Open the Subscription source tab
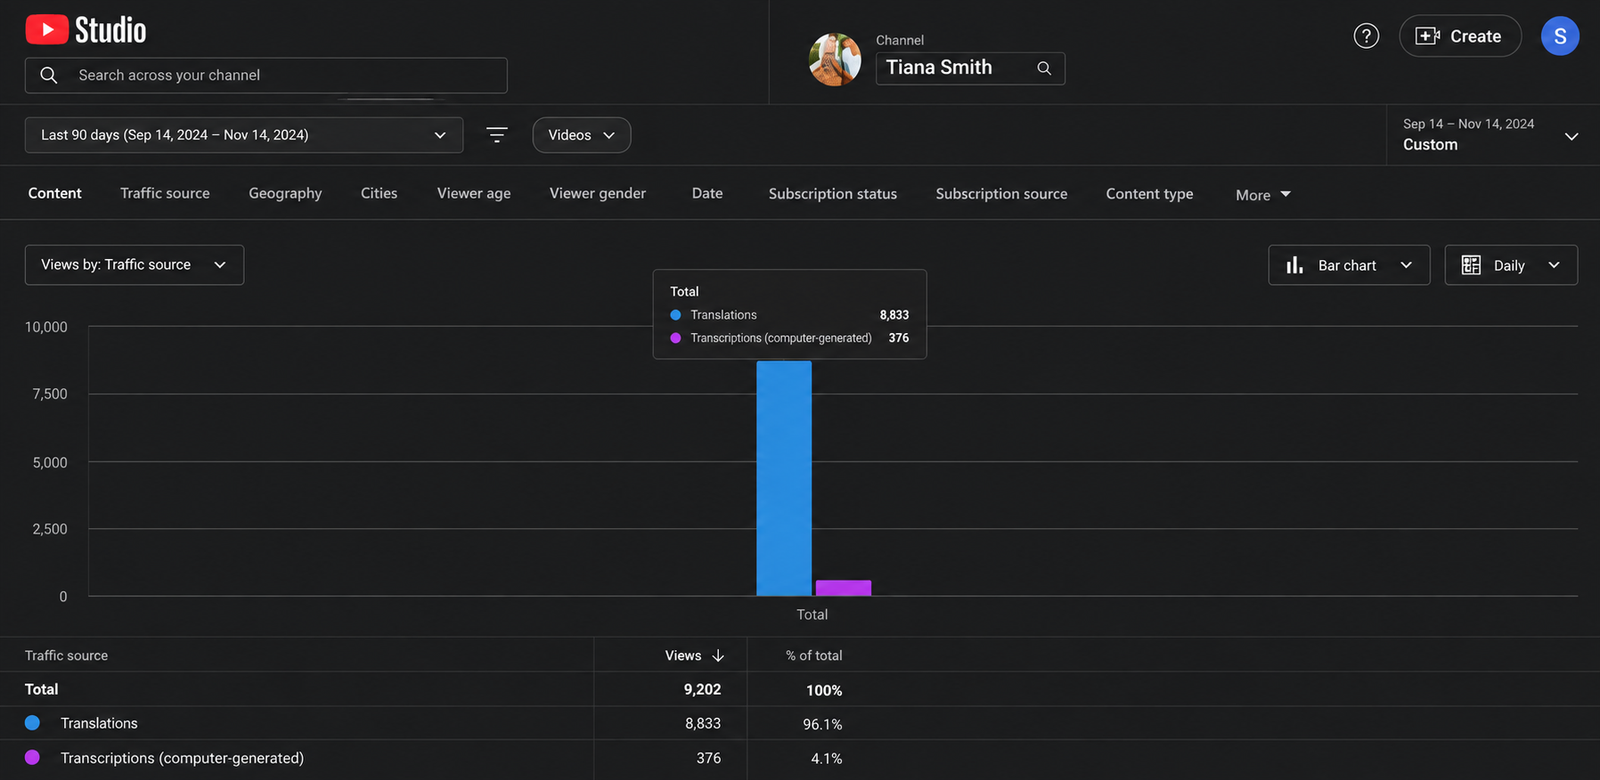Image resolution: width=1600 pixels, height=780 pixels. [x=1002, y=194]
